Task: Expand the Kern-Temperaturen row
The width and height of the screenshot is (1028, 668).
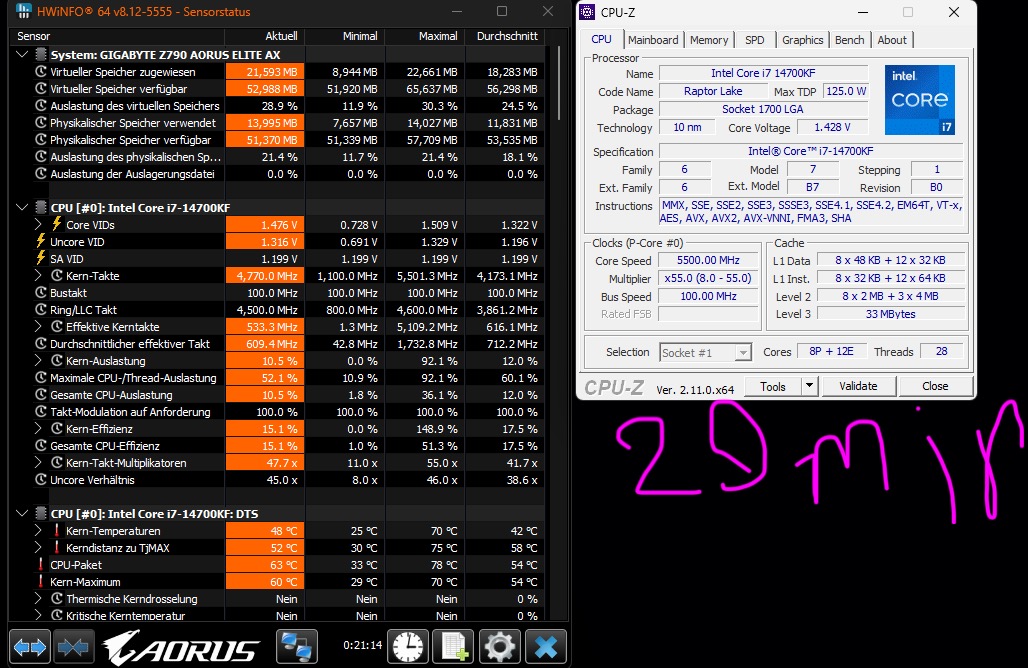Action: click(x=38, y=530)
